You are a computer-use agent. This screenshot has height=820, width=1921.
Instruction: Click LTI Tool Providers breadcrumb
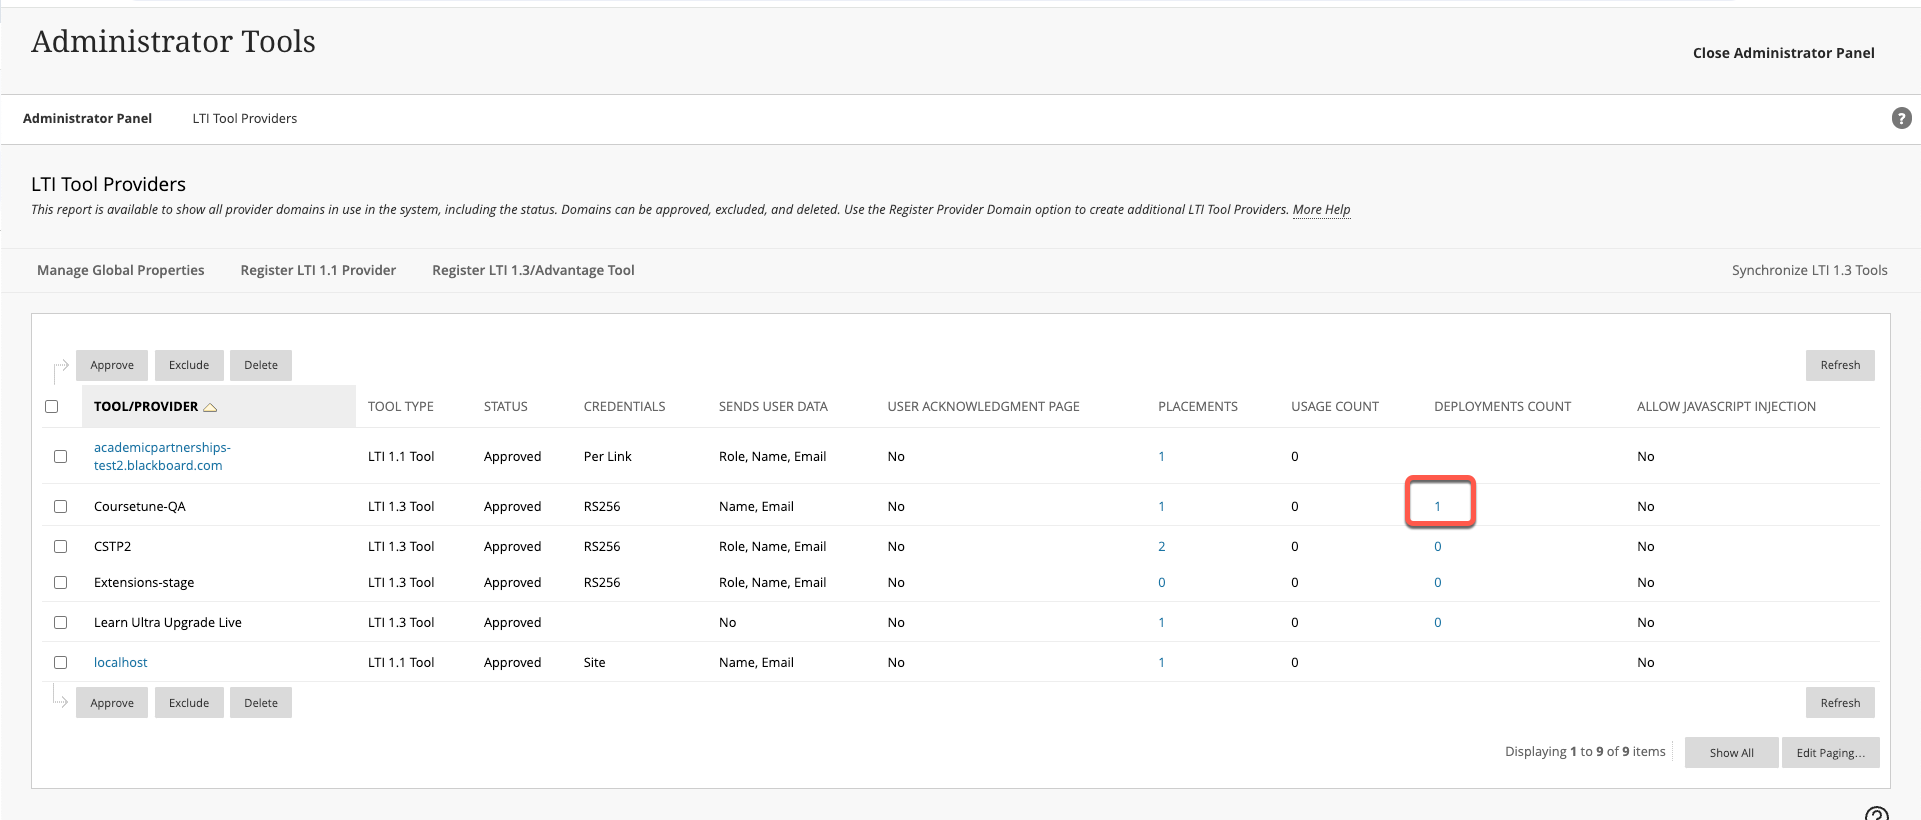tap(245, 118)
